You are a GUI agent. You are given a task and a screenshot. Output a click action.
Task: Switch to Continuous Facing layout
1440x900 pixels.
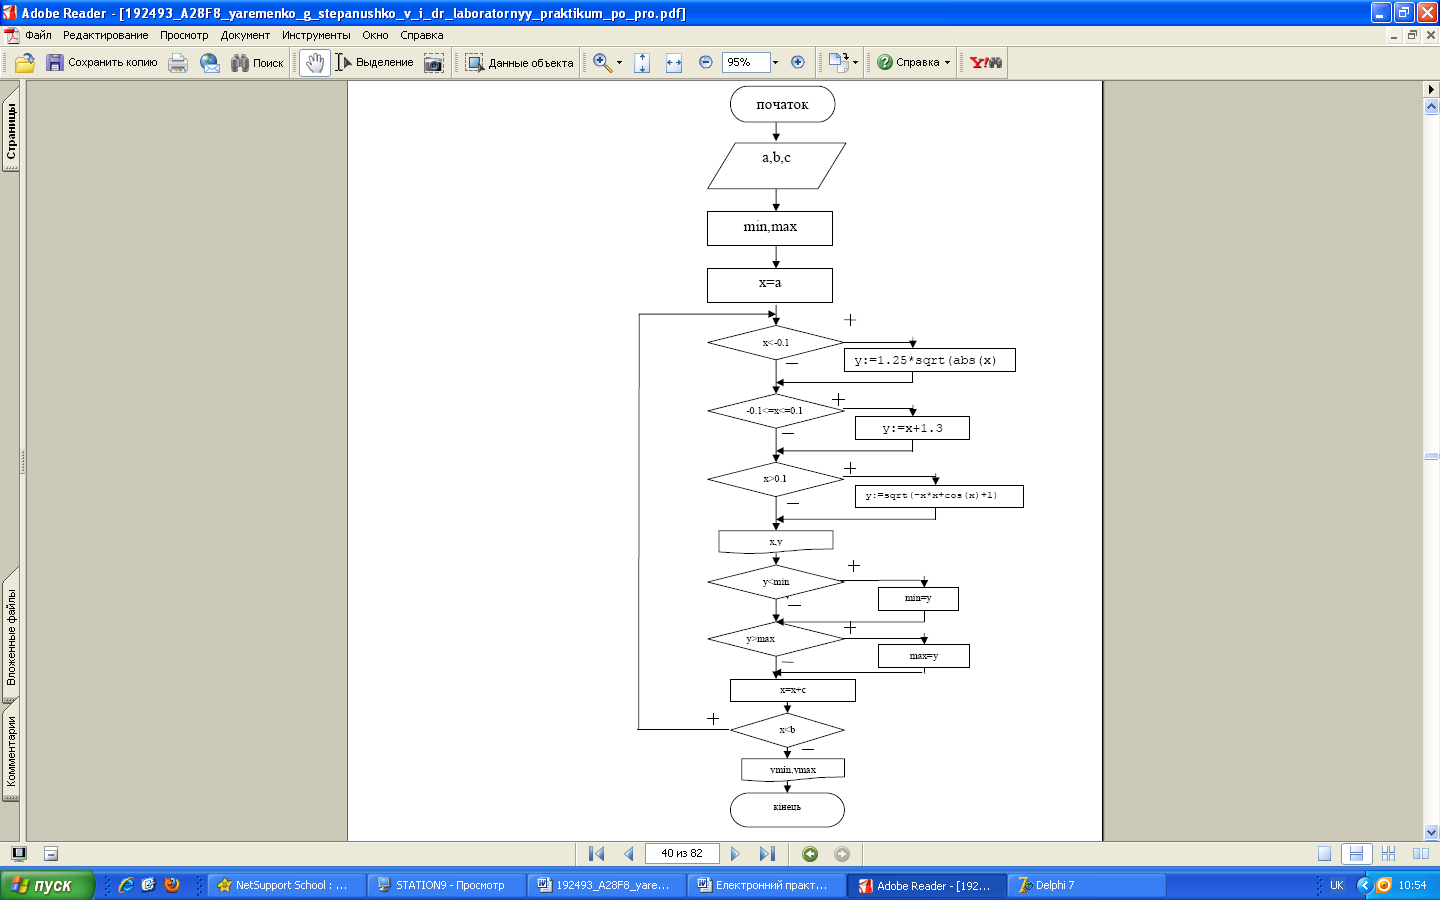(1388, 854)
